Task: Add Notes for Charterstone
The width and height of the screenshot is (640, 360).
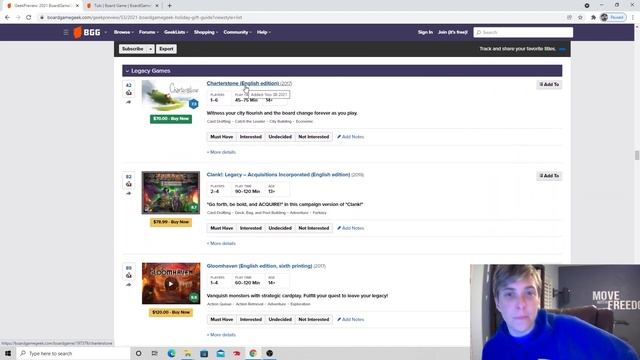Action: tap(351, 137)
